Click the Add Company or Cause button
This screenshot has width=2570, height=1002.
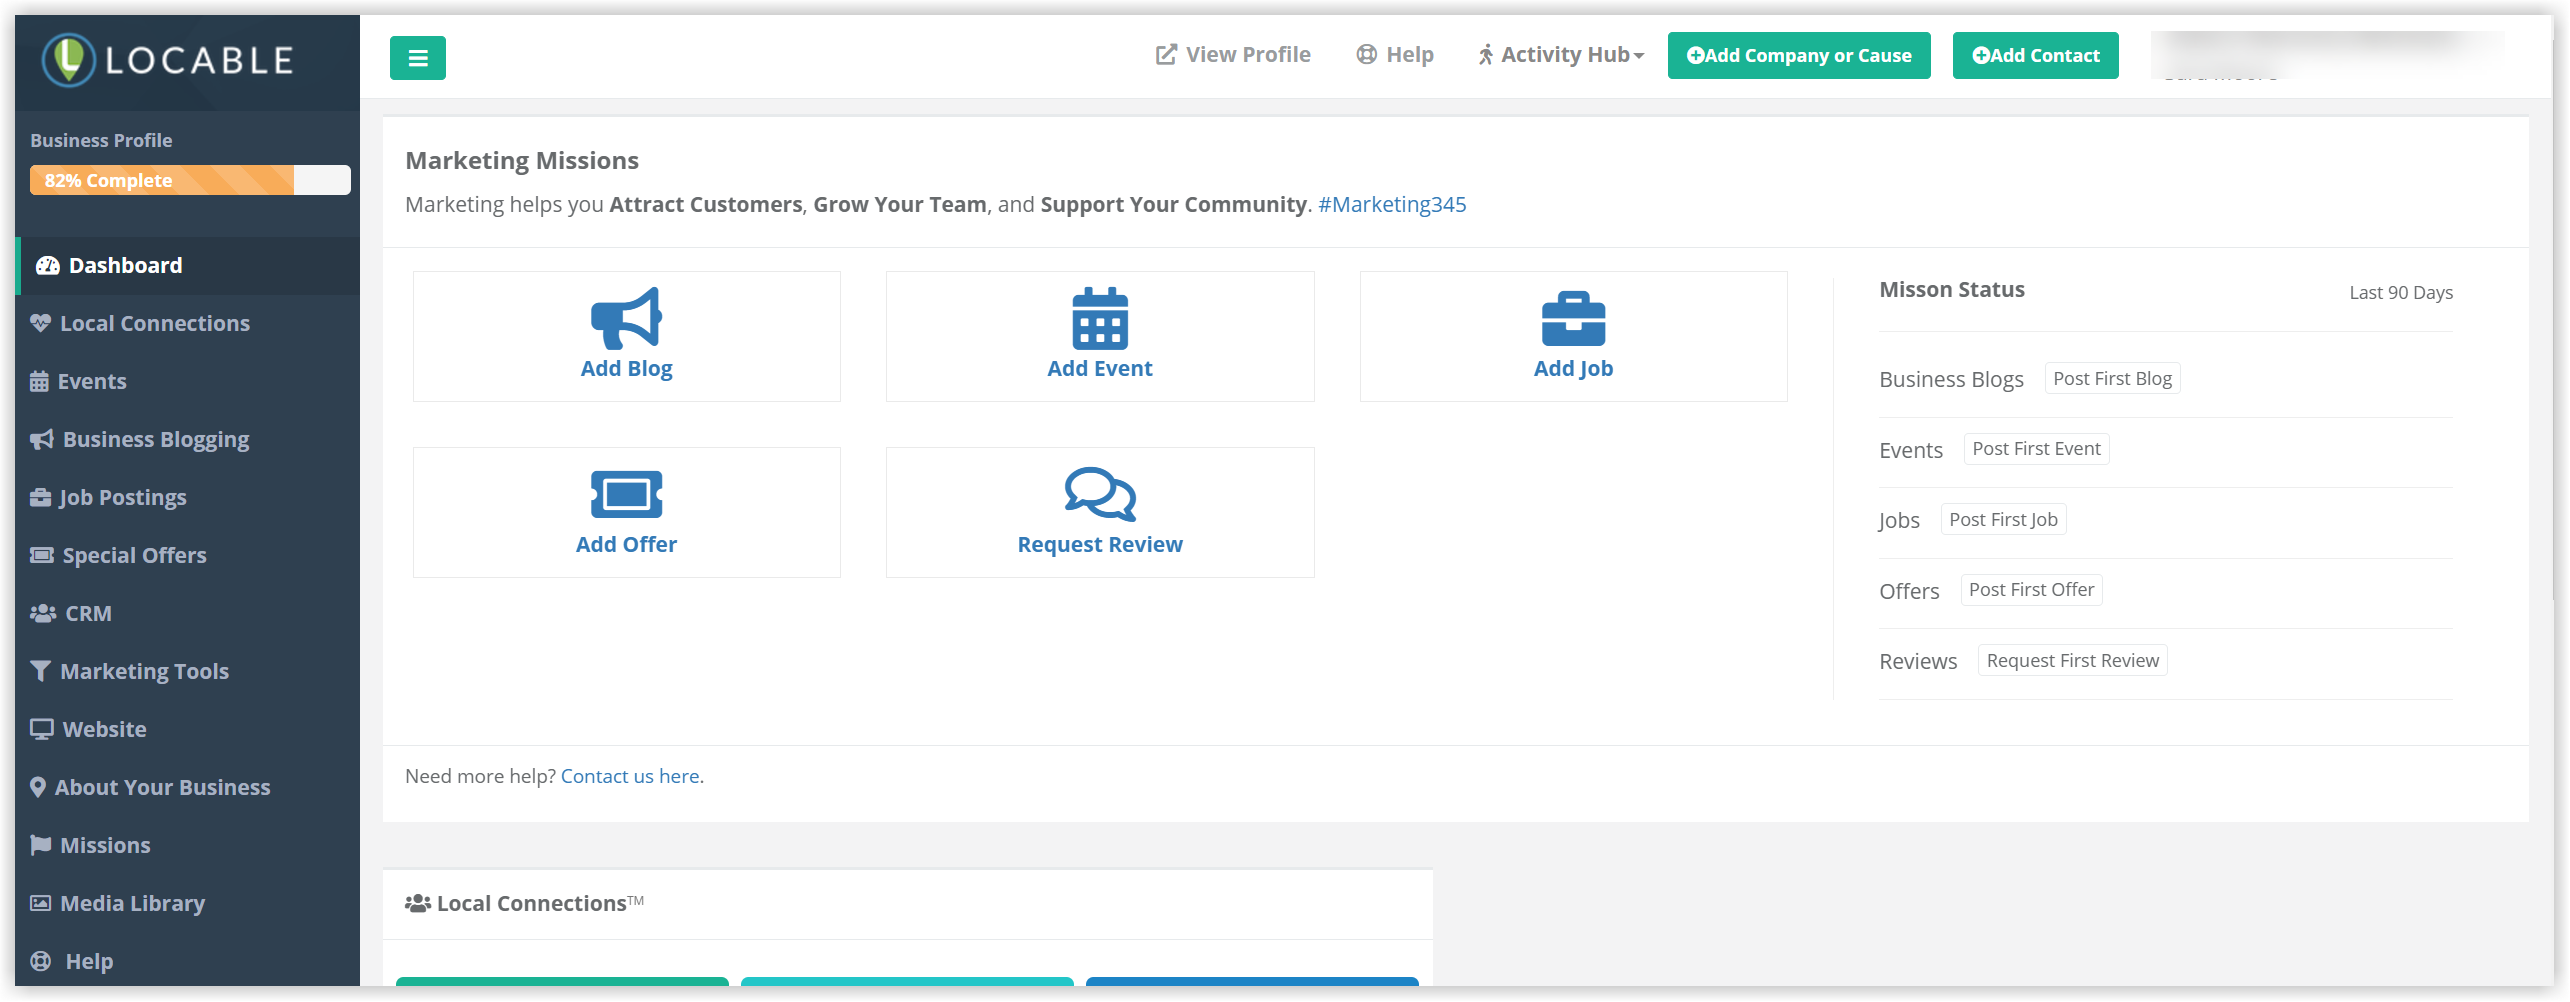point(1799,56)
